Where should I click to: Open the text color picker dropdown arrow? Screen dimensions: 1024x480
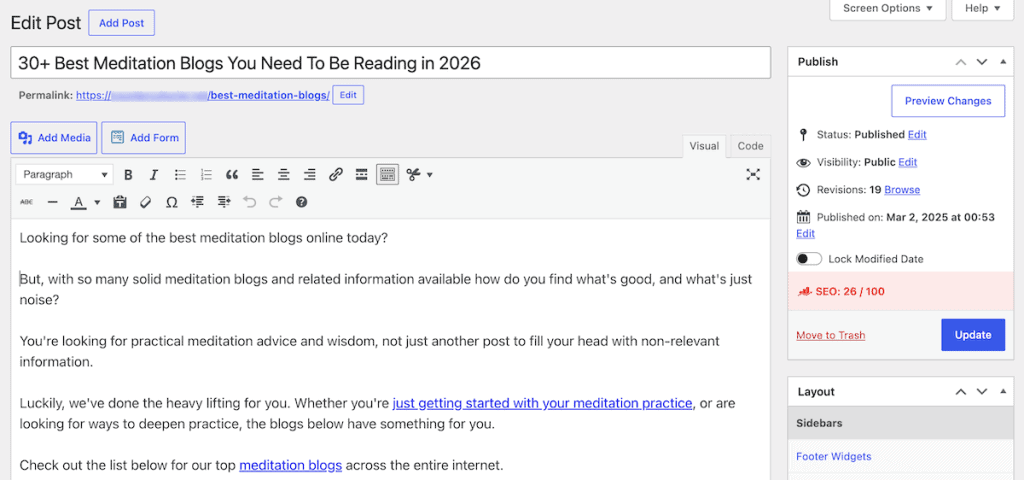pos(97,202)
